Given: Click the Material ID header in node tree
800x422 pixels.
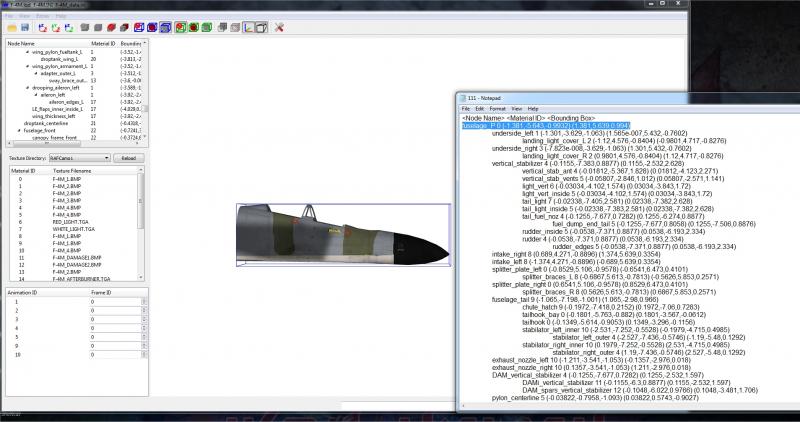Looking at the screenshot, I should [104, 44].
